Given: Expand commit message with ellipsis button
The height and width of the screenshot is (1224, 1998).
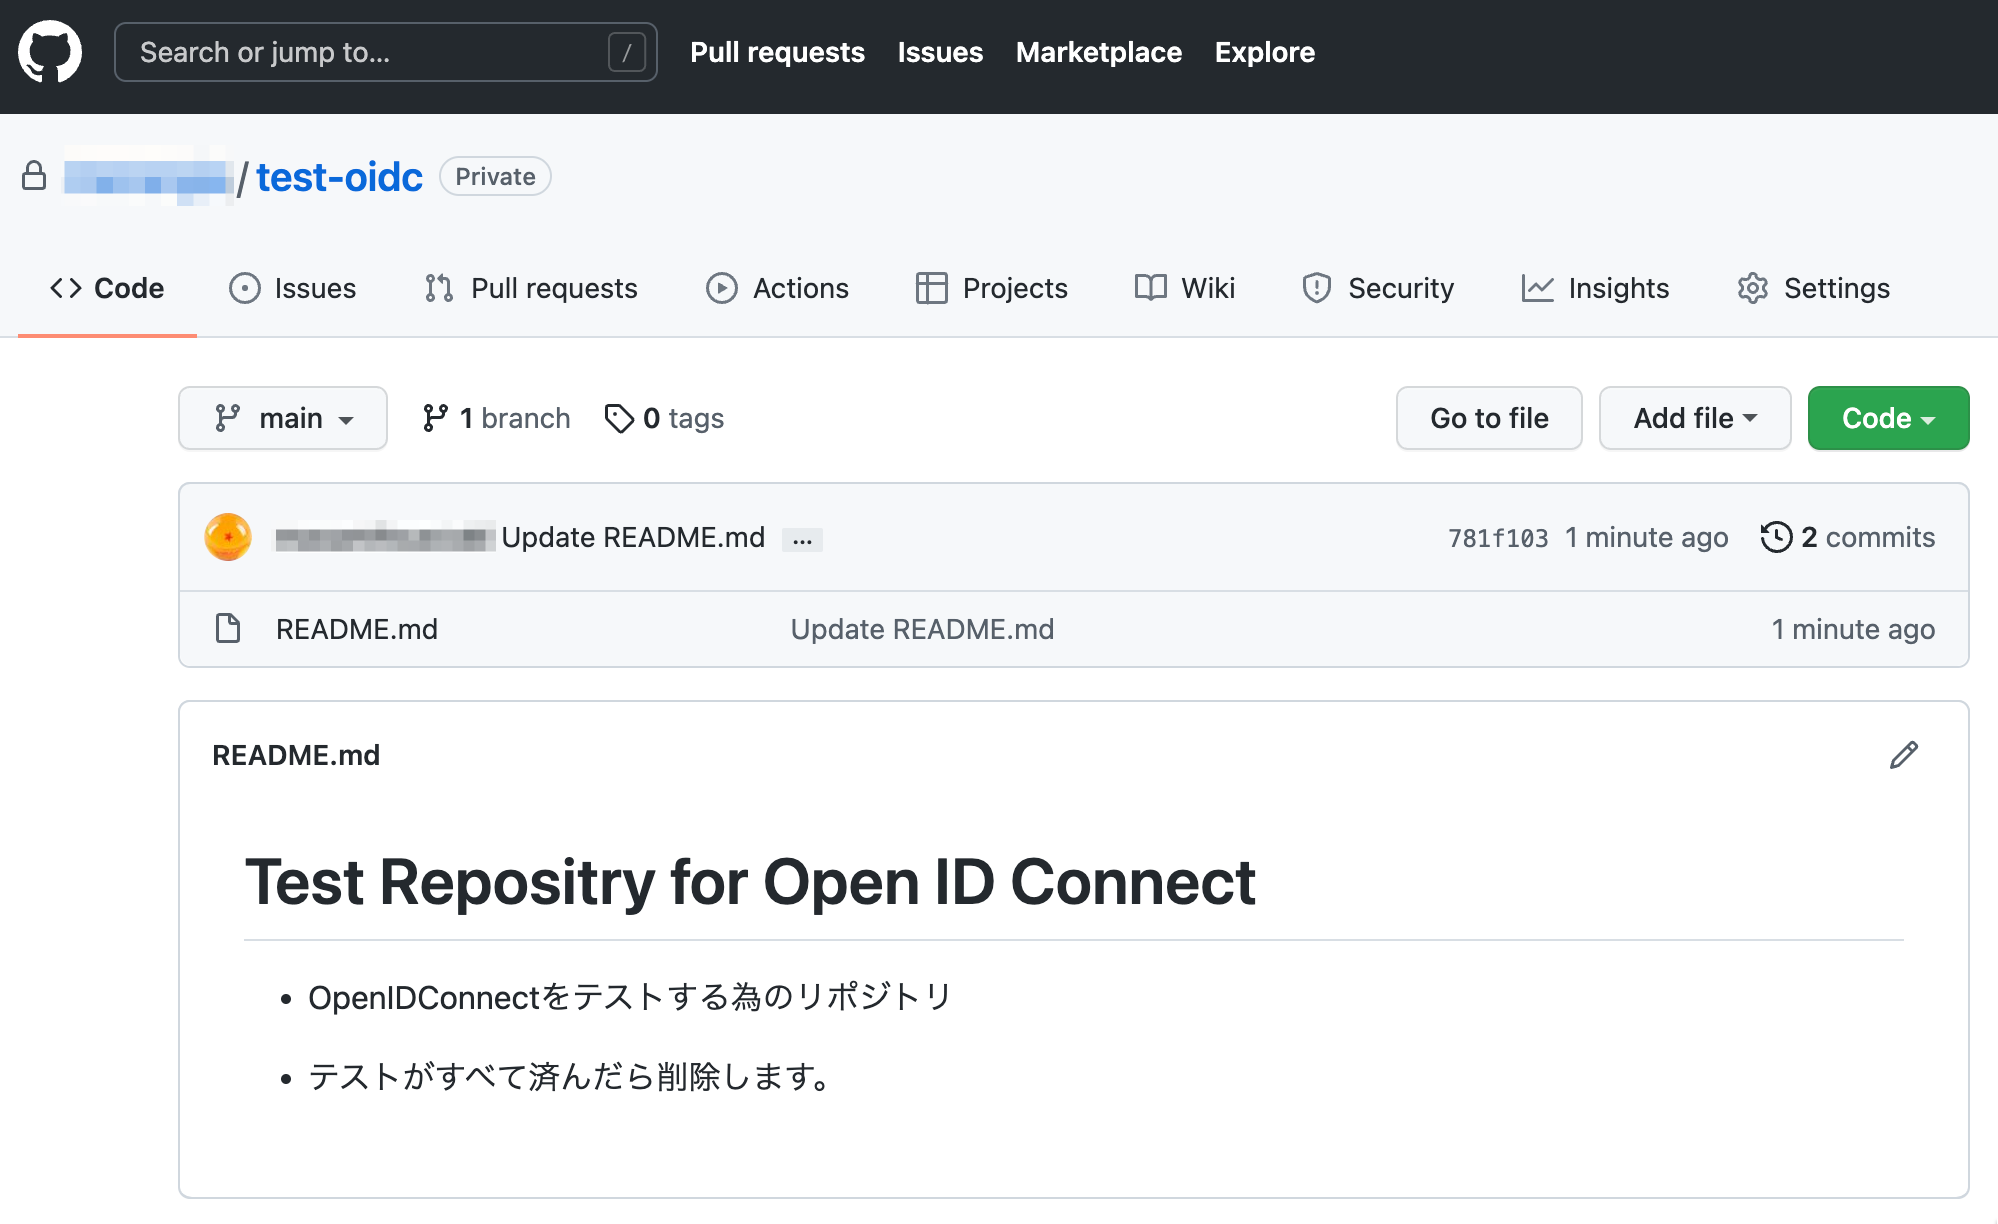Looking at the screenshot, I should [x=802, y=540].
